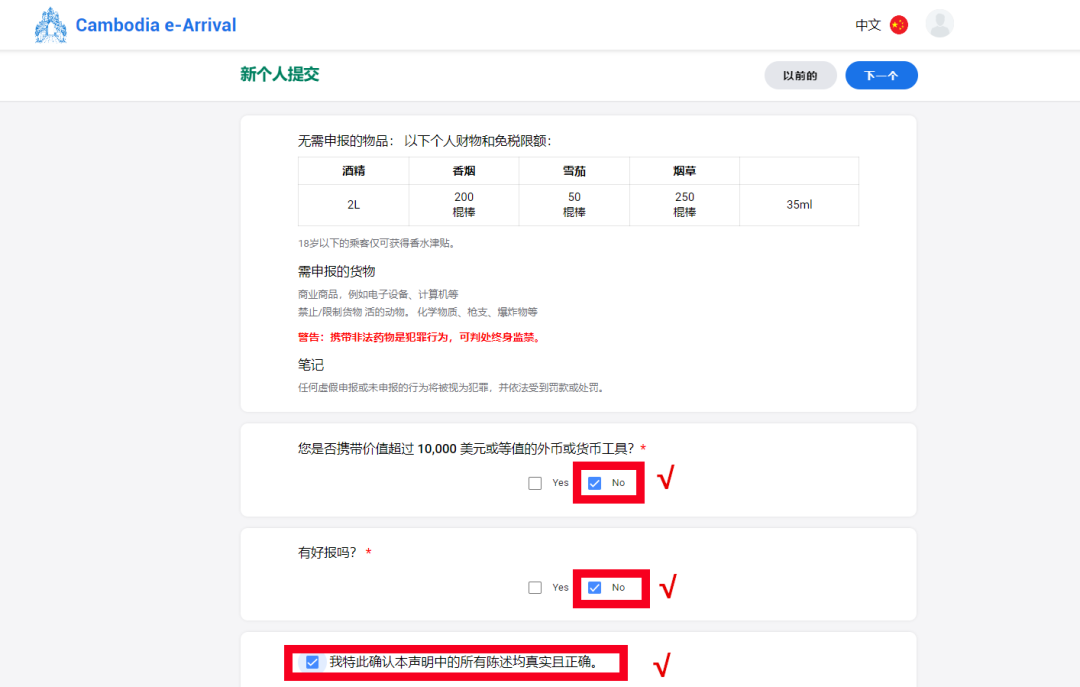Uncheck No for the 有好报吗 question
The width and height of the screenshot is (1080, 687).
coord(595,588)
